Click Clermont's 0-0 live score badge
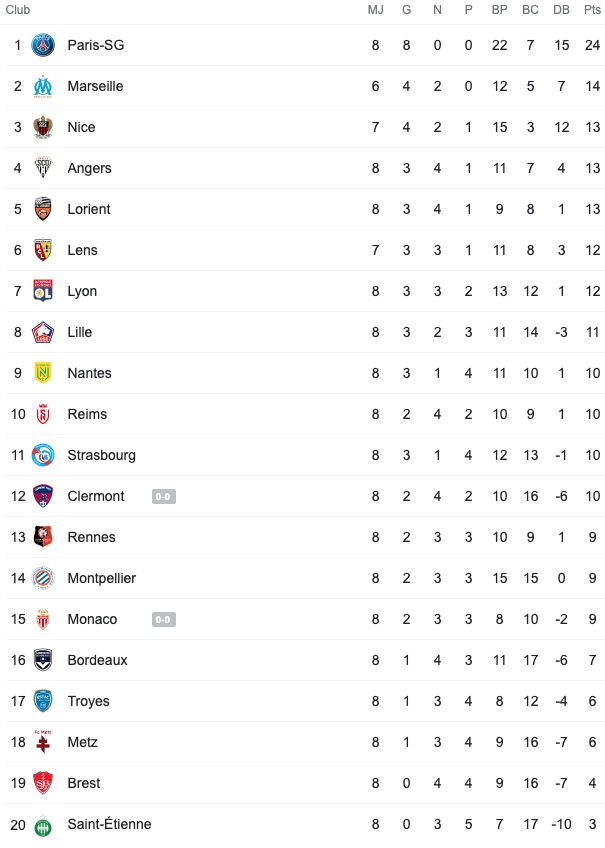 (163, 496)
